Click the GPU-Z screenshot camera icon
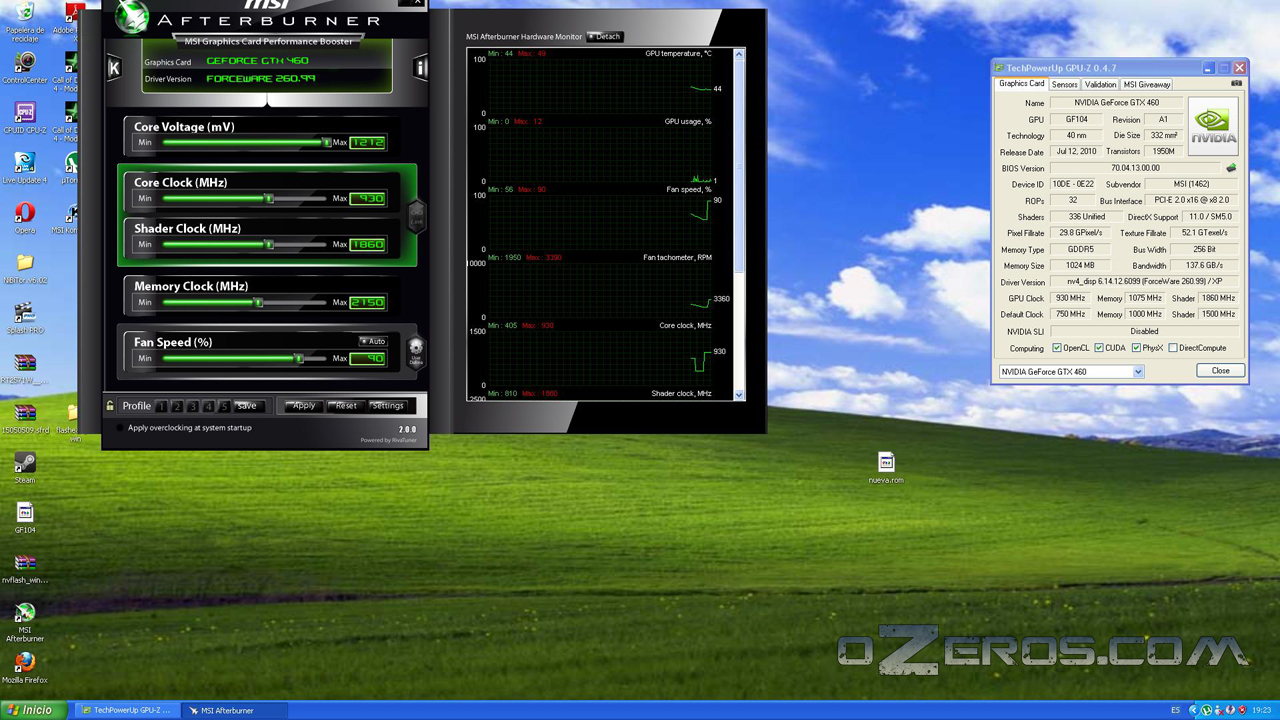Image resolution: width=1280 pixels, height=720 pixels. pyautogui.click(x=1237, y=84)
